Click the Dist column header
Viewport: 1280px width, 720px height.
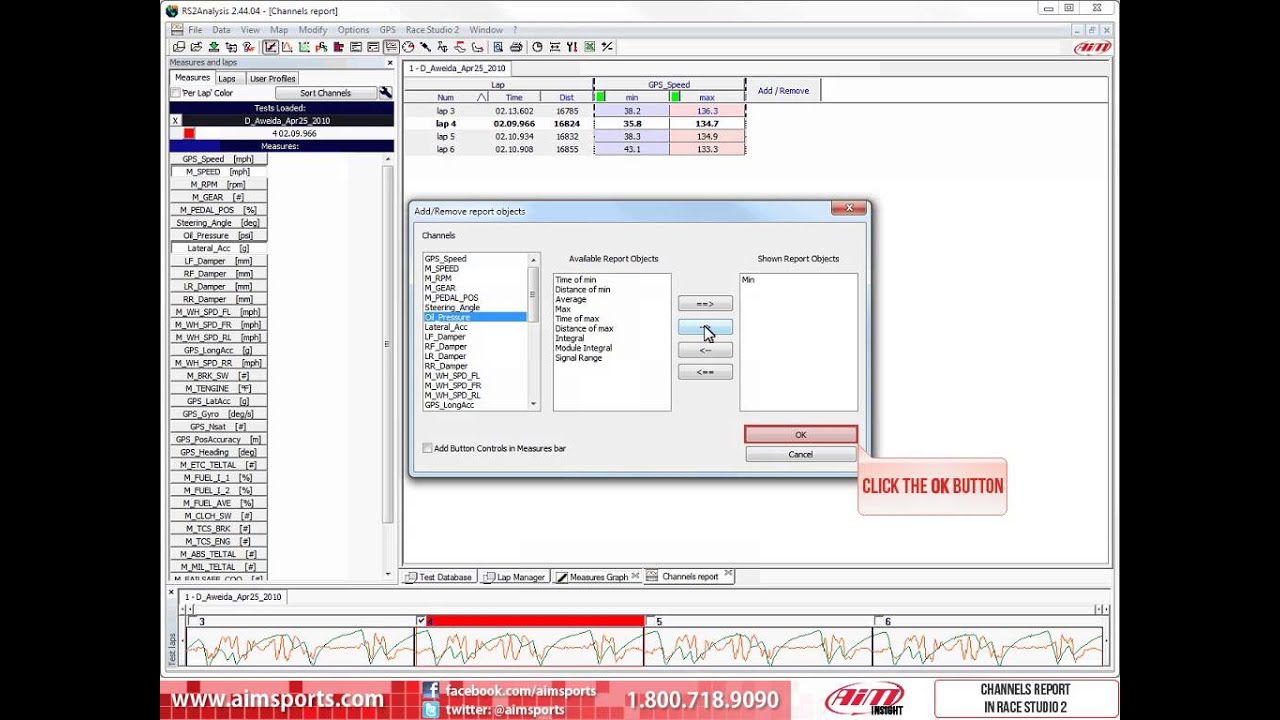[x=567, y=98]
